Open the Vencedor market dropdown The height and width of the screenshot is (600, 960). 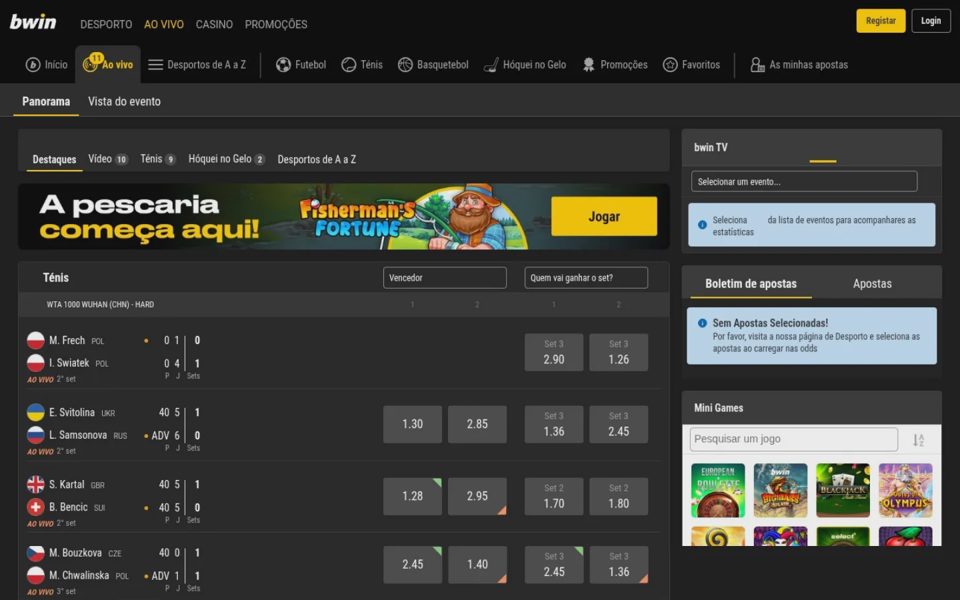(444, 277)
